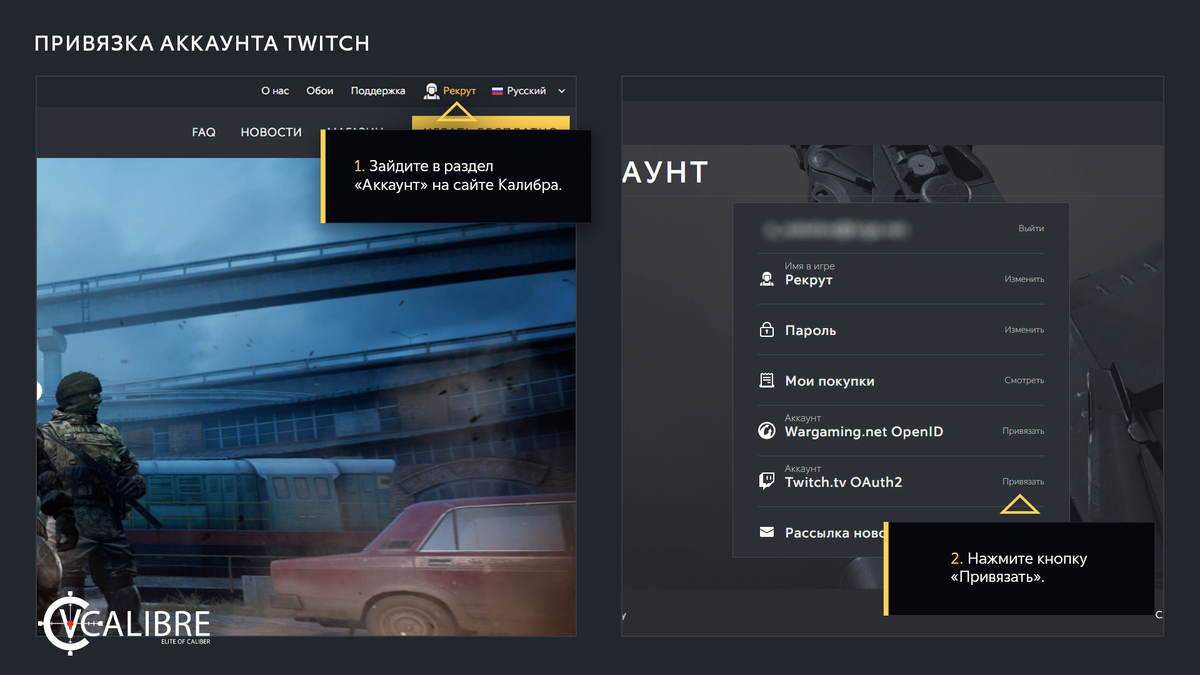Open the Рекрут account link in header
1200x675 pixels.
(460, 91)
